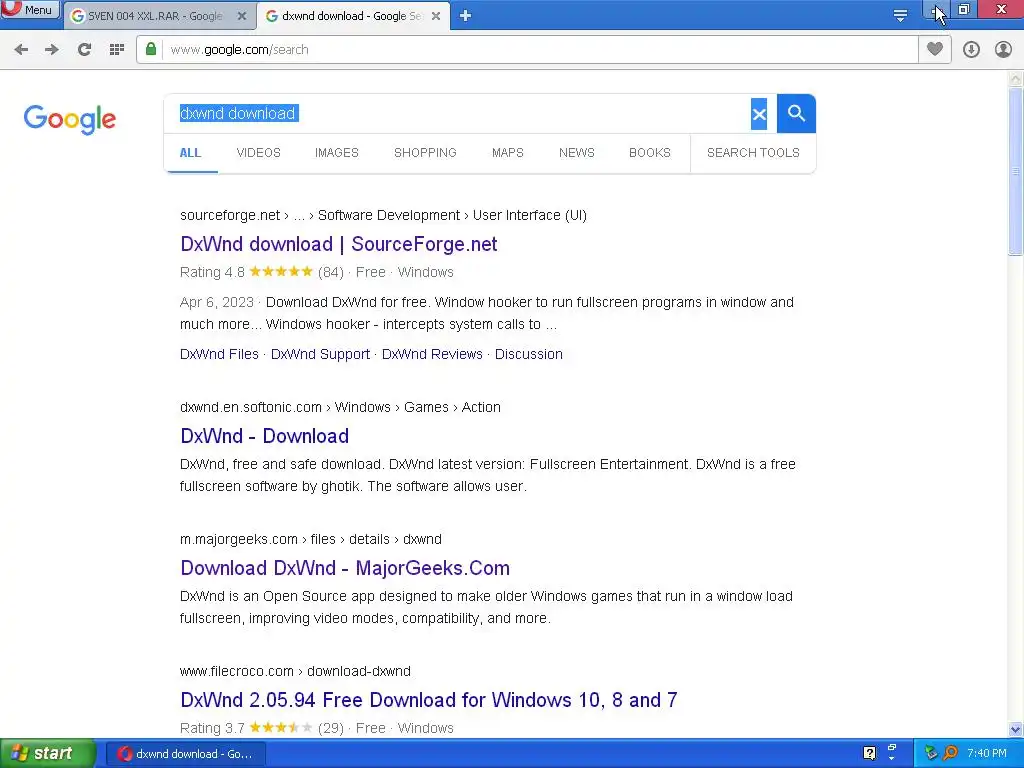Image resolution: width=1024 pixels, height=768 pixels.
Task: Close the SVEN 004 XXL.RAR tab
Action: point(242,16)
